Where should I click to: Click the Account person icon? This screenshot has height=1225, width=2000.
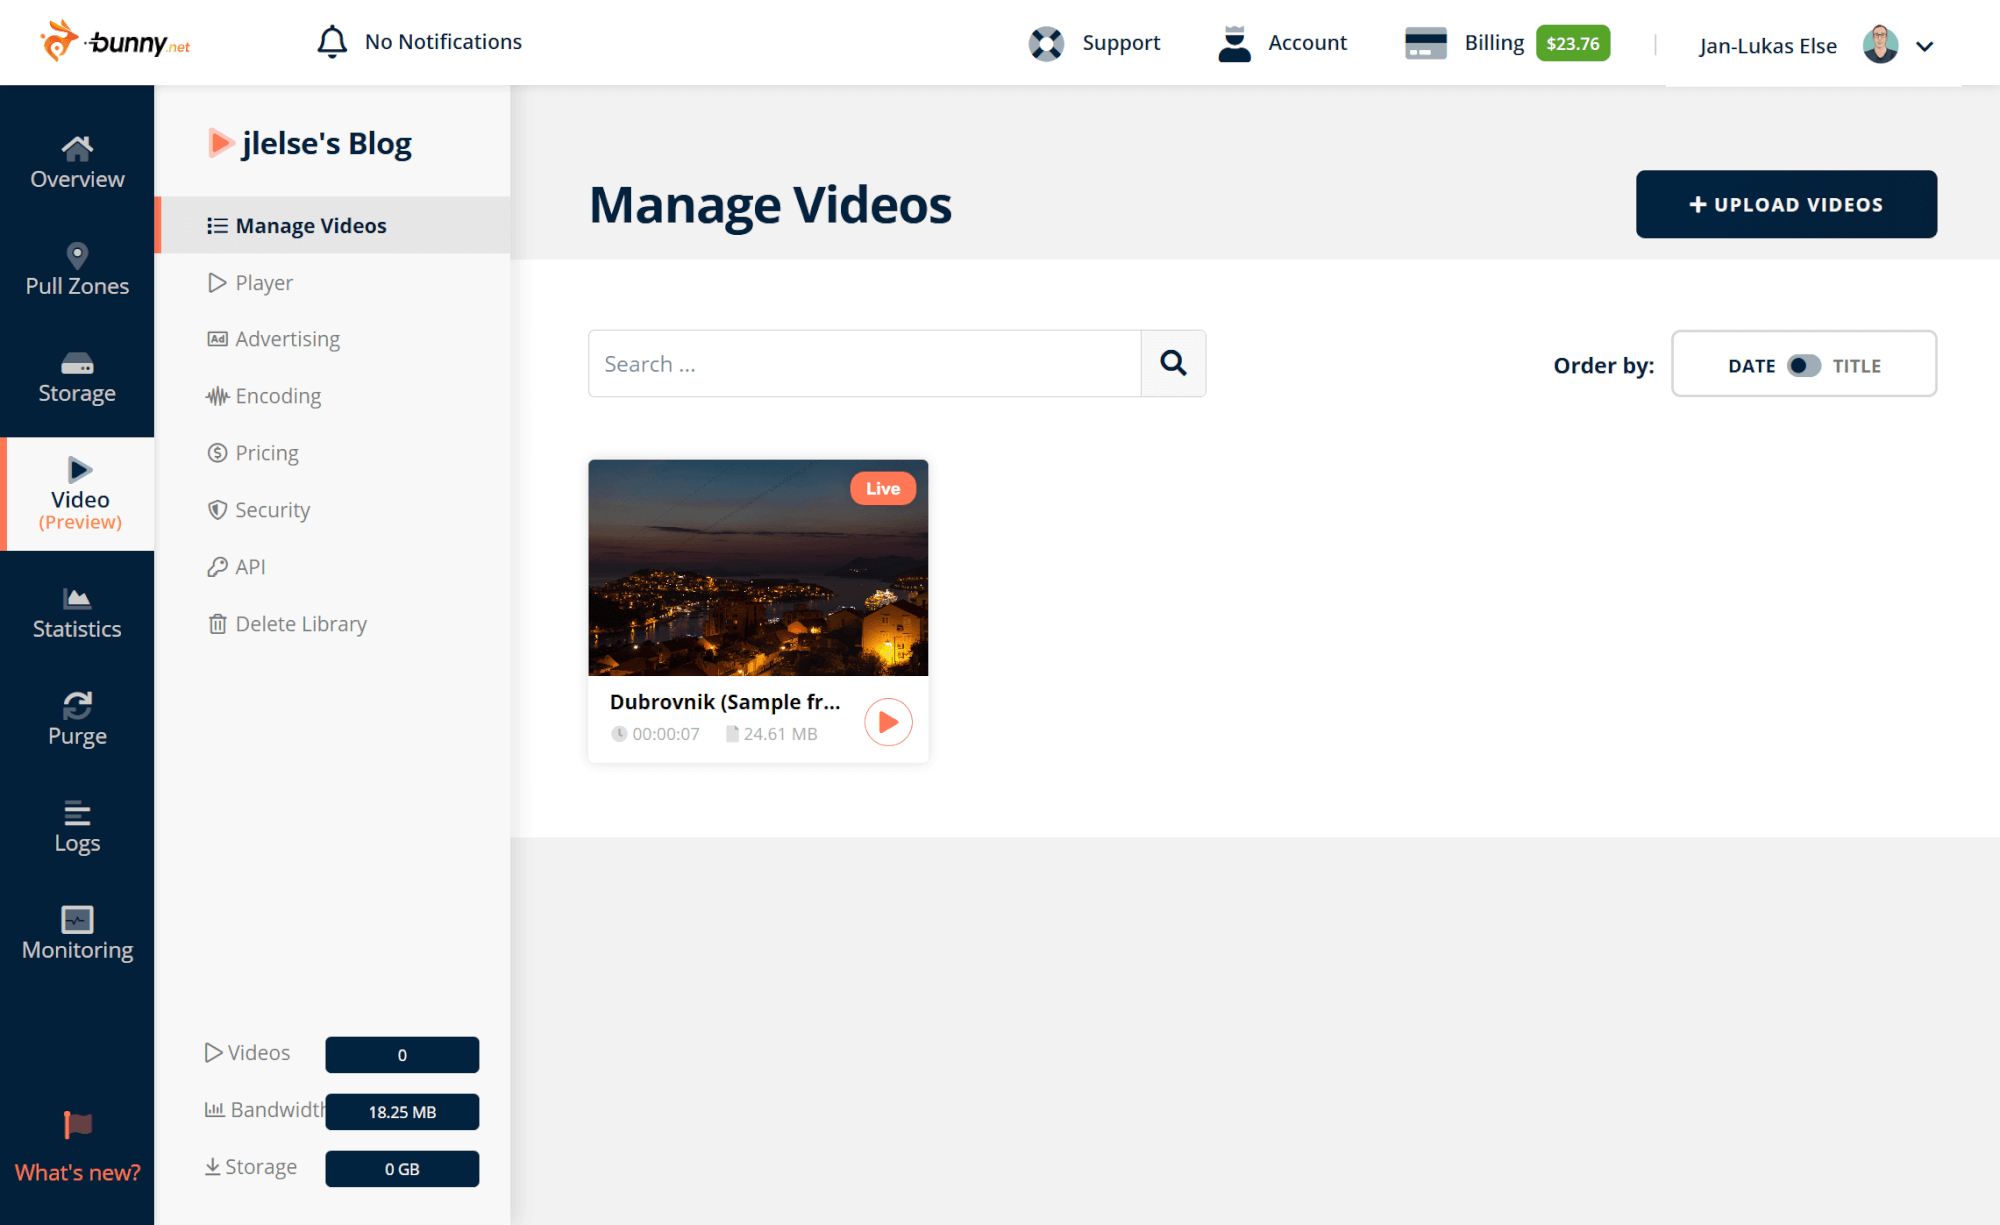1234,43
